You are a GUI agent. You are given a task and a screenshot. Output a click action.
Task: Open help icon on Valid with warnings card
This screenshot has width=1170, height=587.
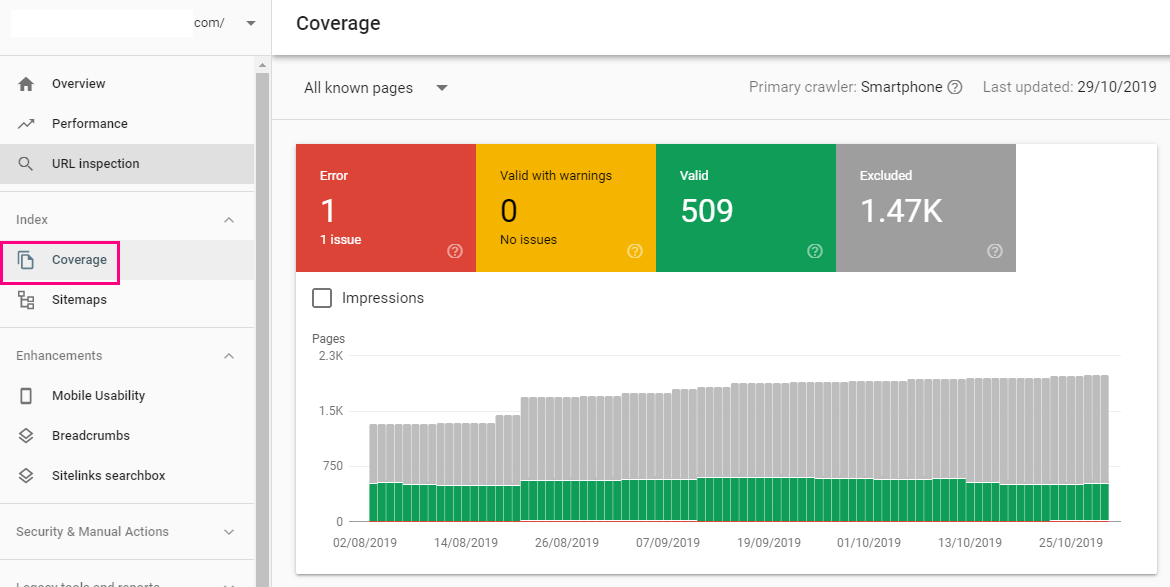coord(635,251)
